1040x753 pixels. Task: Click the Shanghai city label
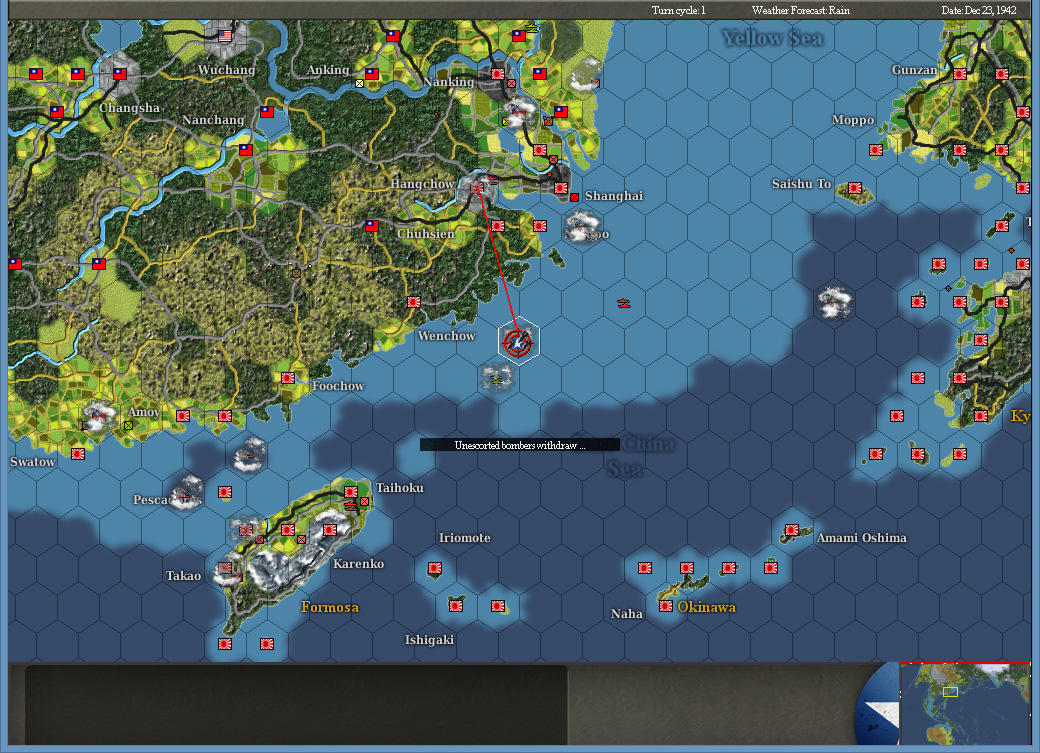point(614,196)
